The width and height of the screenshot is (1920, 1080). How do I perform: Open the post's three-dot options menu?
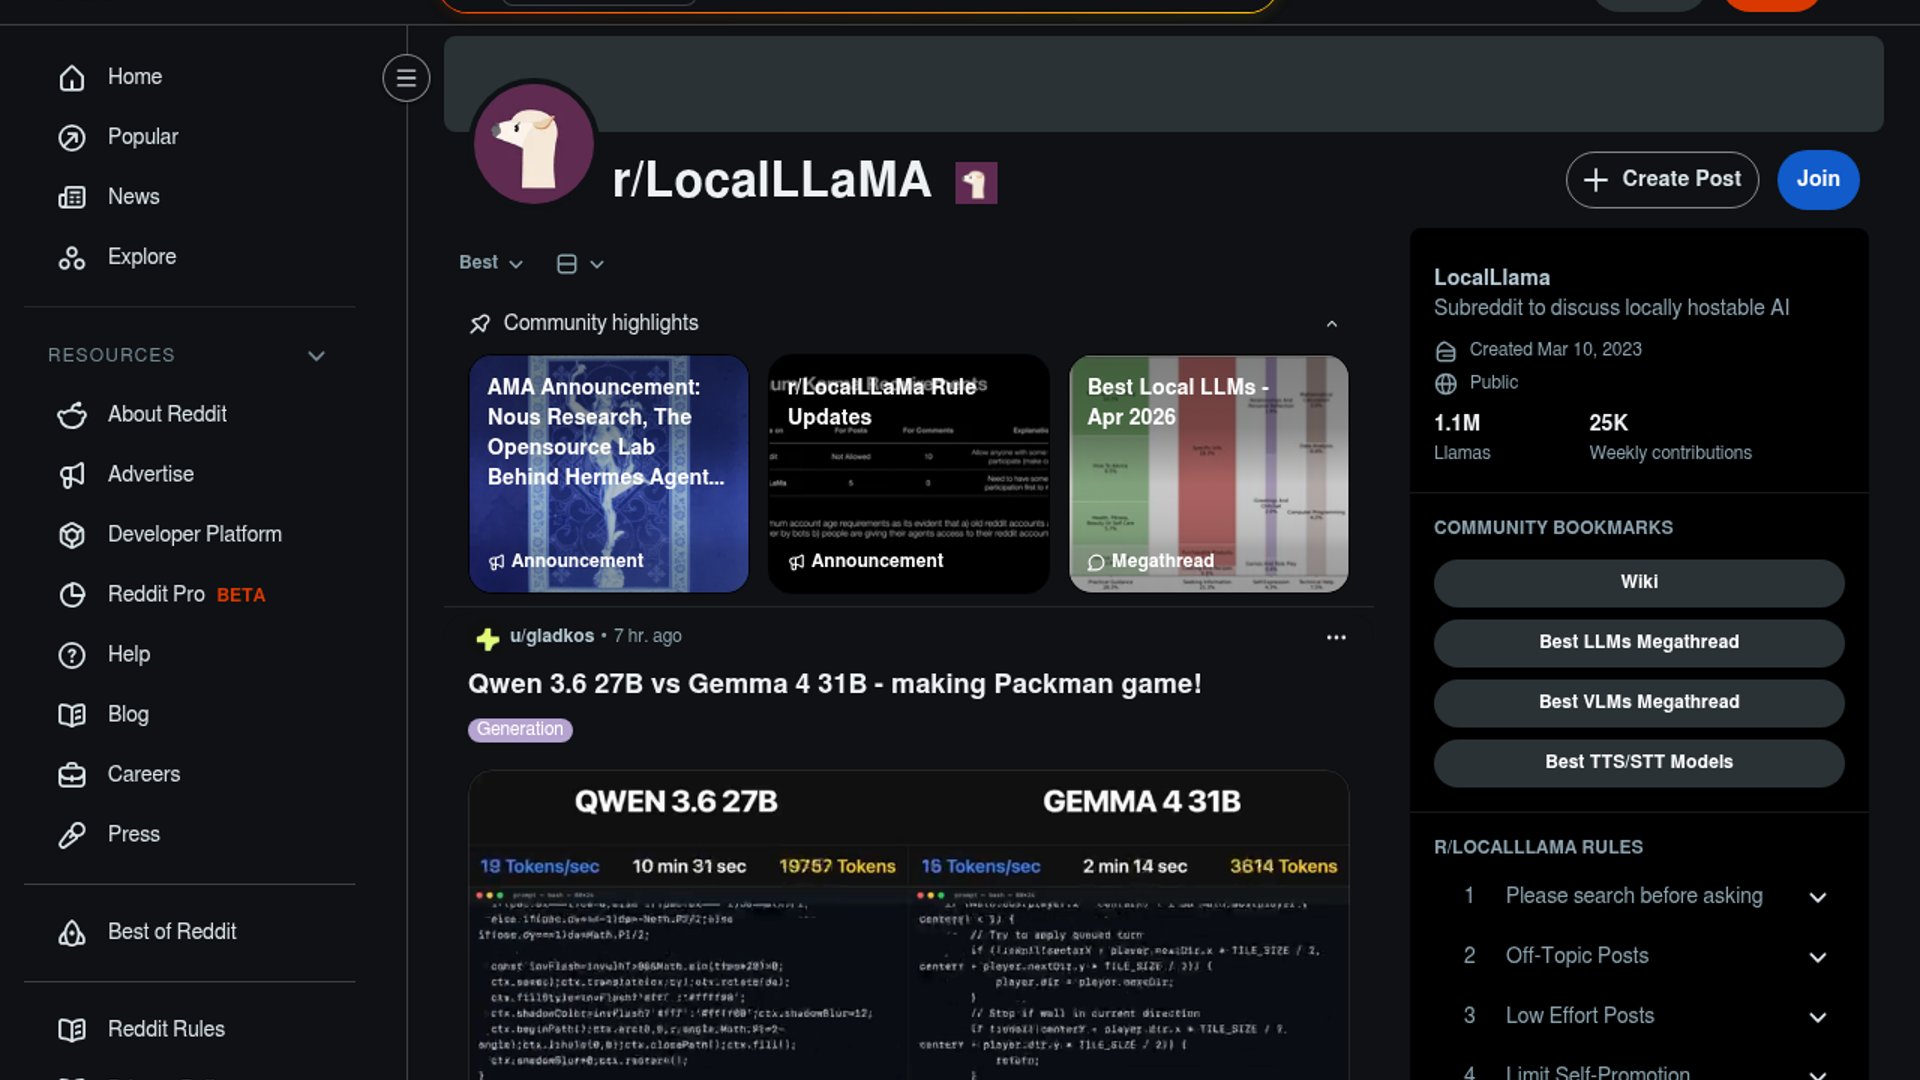coord(1336,638)
